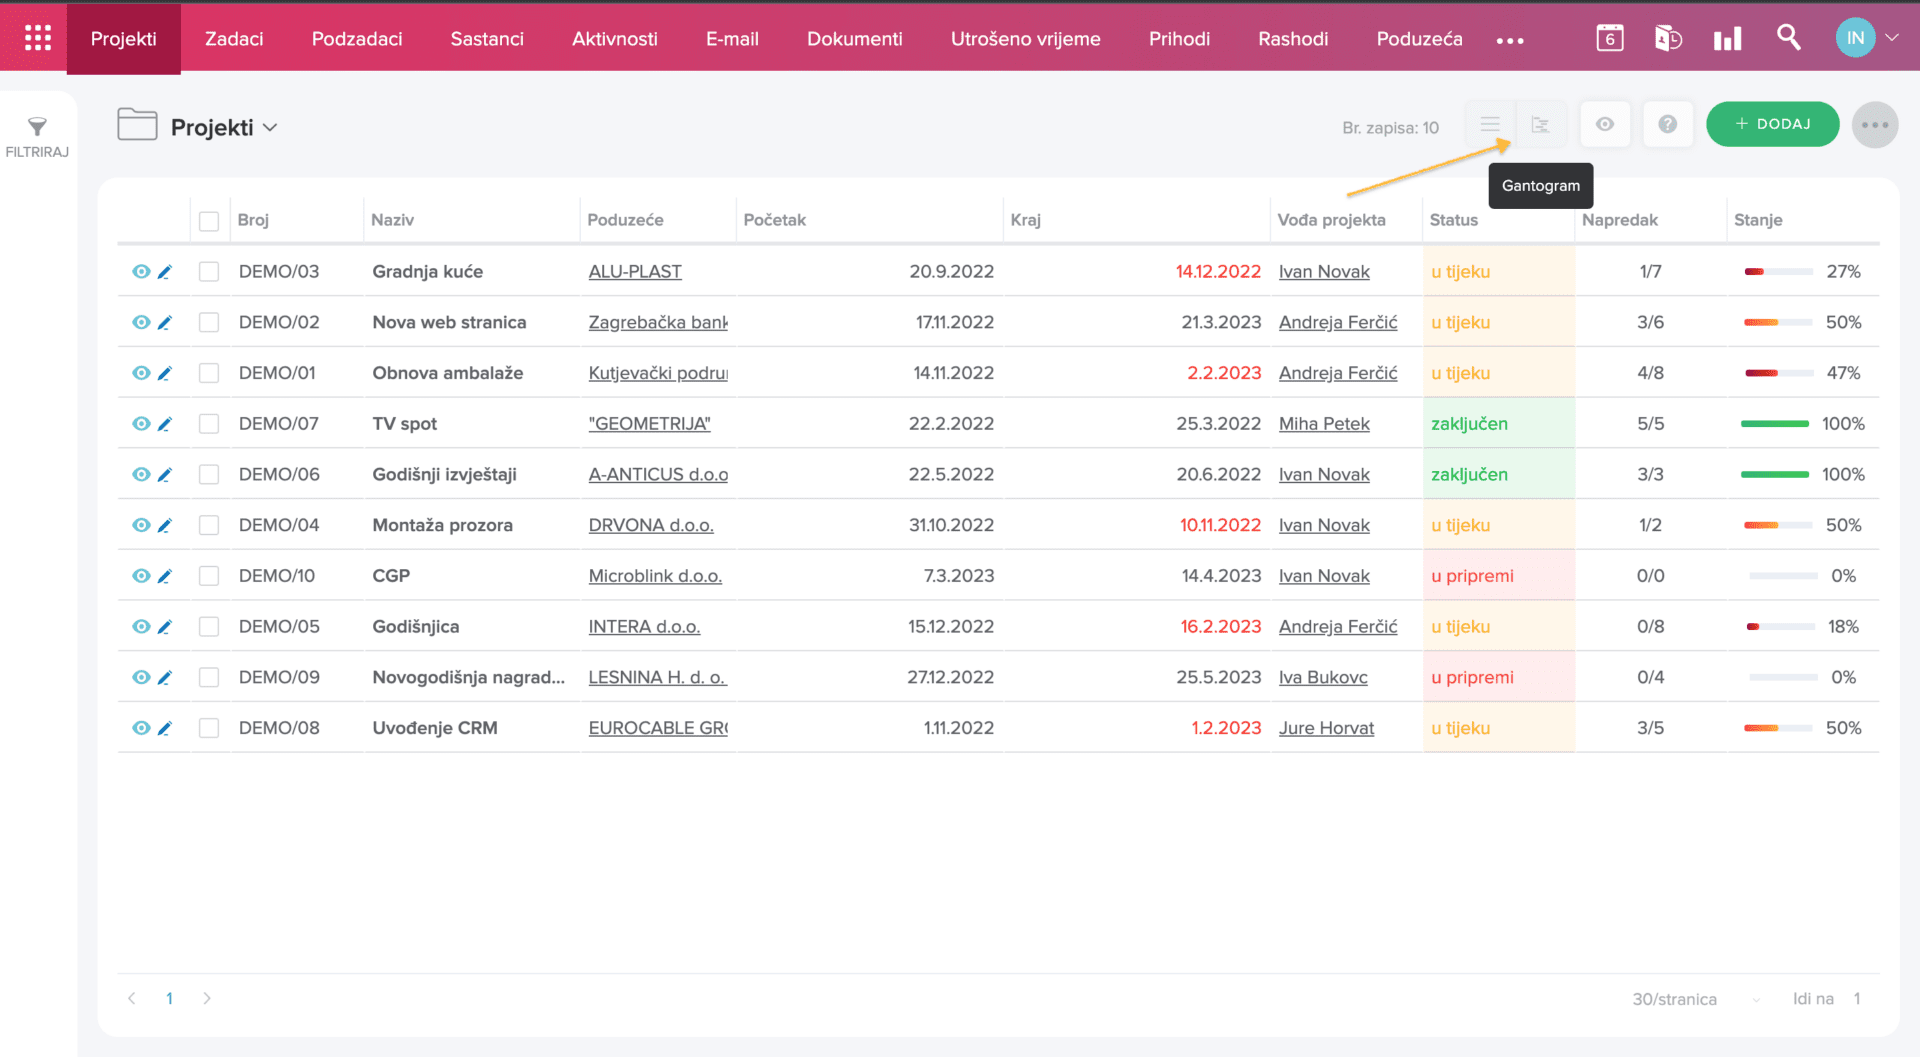Open the app grid launcher icon
This screenshot has height=1057, width=1920.
point(37,38)
